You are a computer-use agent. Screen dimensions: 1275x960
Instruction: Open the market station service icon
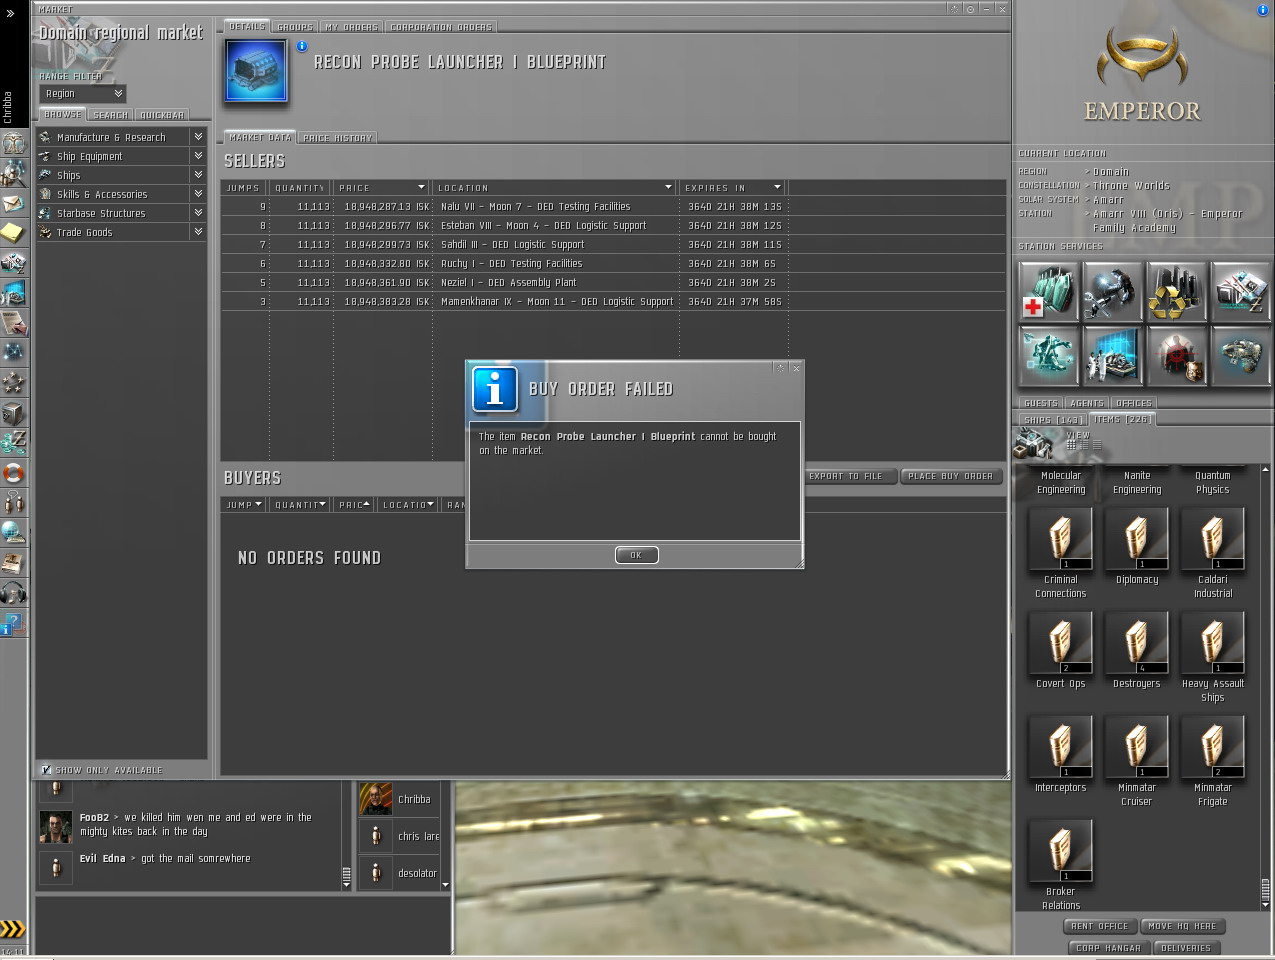(x=1240, y=291)
